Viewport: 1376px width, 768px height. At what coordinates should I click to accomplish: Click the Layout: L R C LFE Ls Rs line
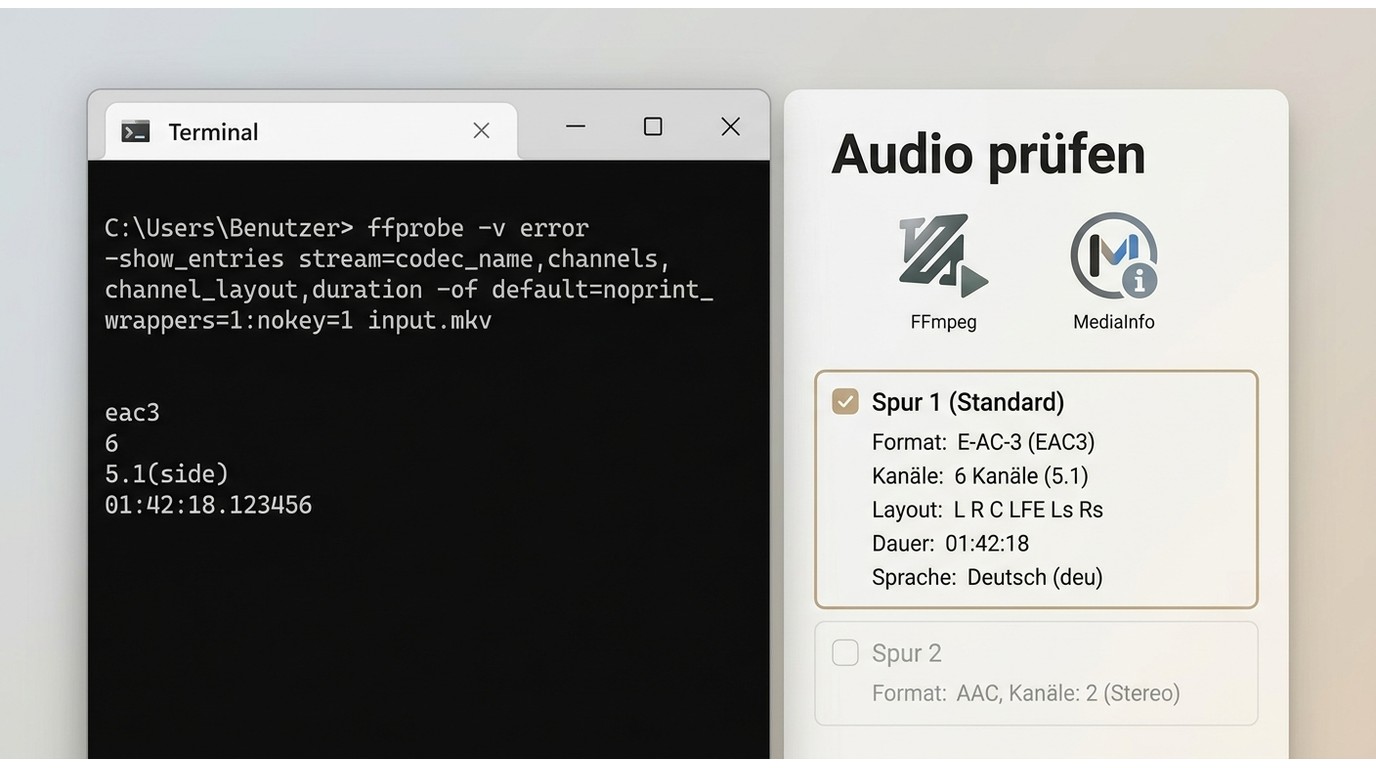[x=987, y=510]
